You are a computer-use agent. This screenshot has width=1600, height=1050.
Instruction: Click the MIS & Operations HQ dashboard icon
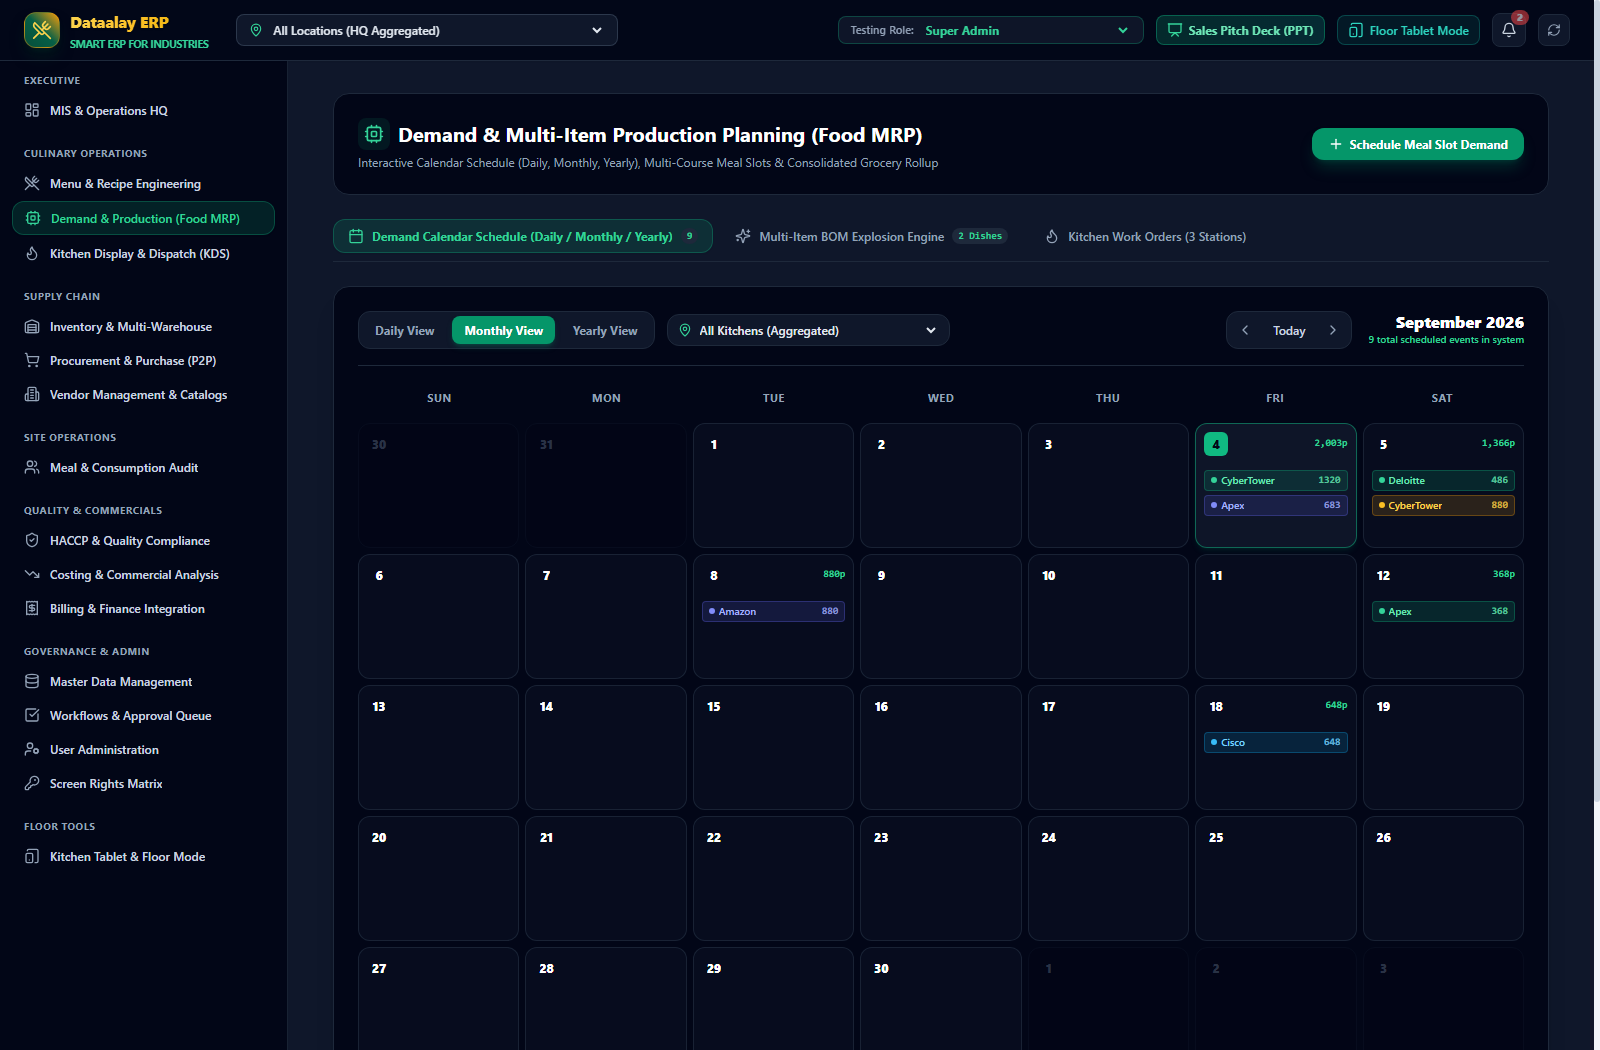point(32,110)
